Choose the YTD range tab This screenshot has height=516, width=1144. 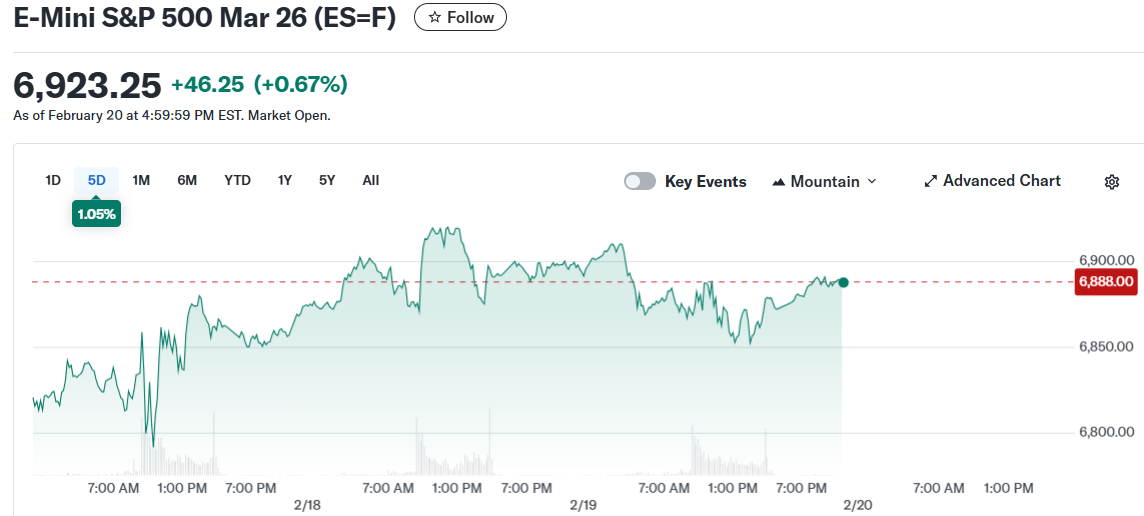click(x=237, y=180)
